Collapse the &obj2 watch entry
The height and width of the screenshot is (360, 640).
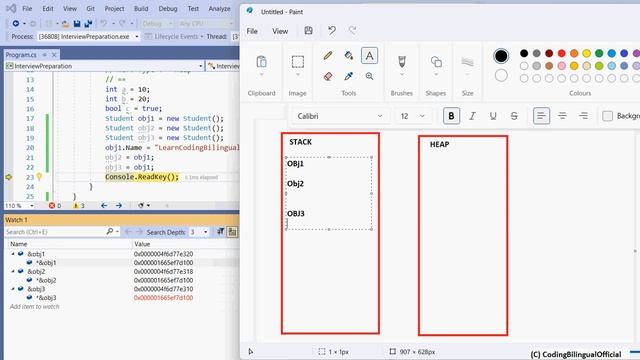(x=13, y=271)
